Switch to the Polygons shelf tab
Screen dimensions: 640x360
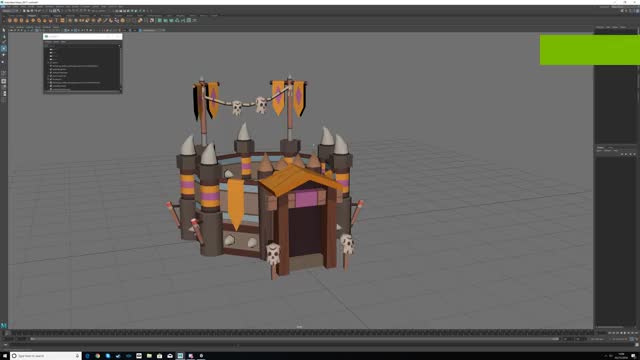pos(31,16)
